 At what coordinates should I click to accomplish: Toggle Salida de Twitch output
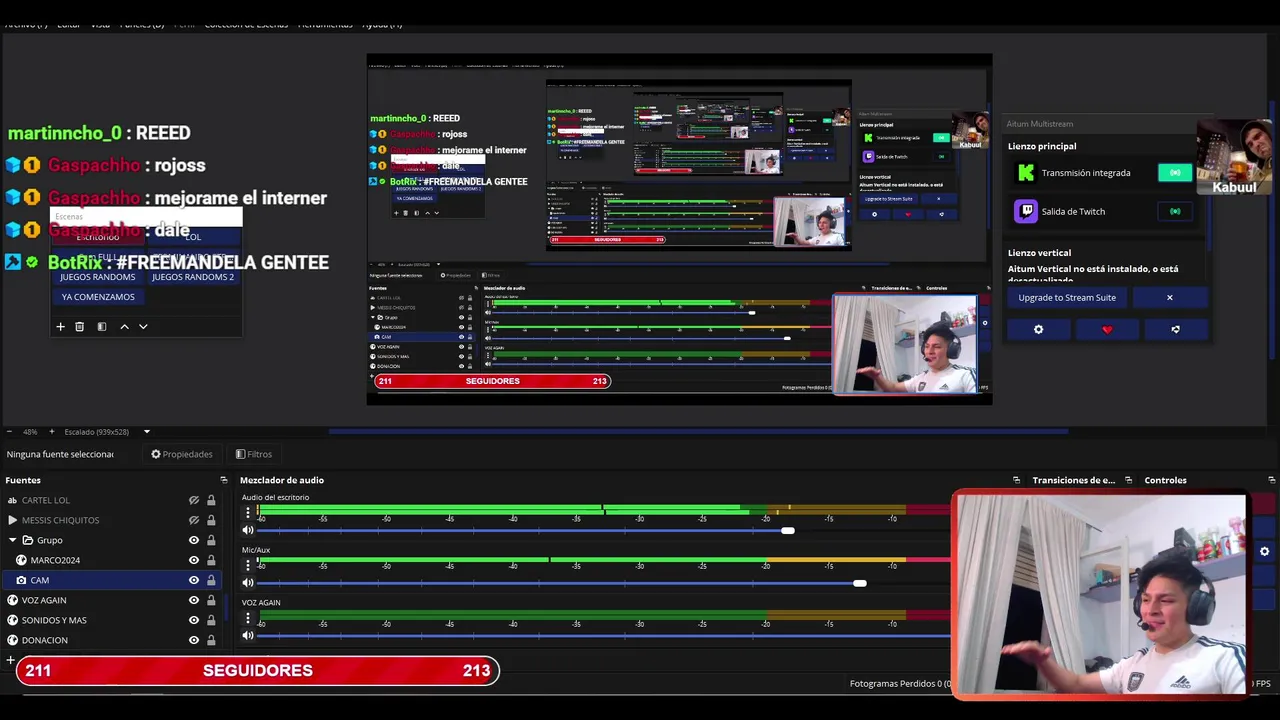(x=1175, y=211)
